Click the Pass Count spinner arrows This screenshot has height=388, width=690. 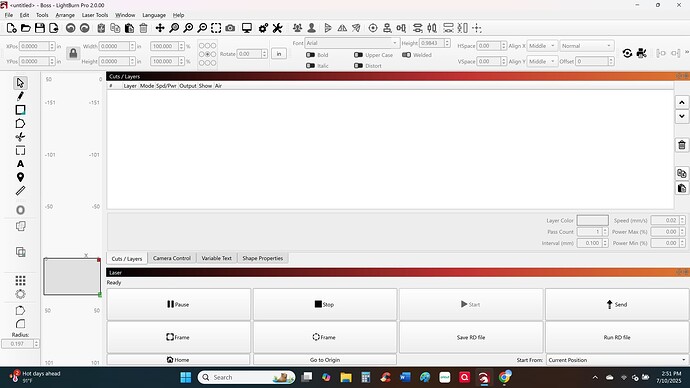click(x=605, y=231)
